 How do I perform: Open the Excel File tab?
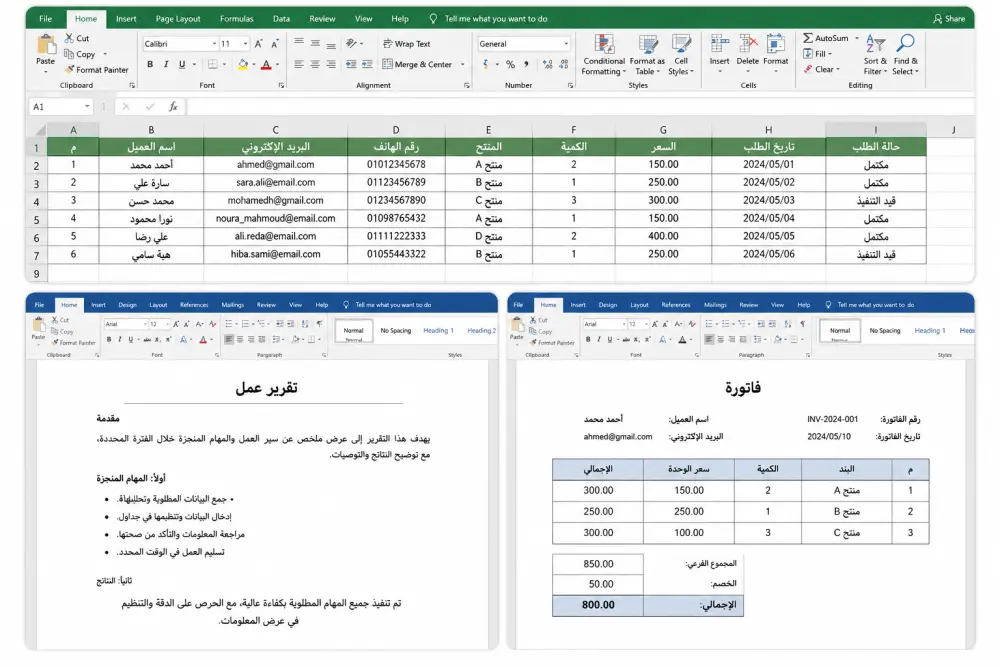coord(45,18)
